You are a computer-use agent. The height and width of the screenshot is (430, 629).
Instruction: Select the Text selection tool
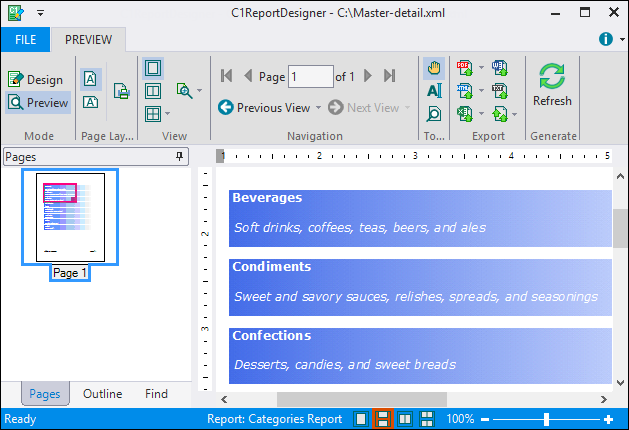[x=434, y=91]
